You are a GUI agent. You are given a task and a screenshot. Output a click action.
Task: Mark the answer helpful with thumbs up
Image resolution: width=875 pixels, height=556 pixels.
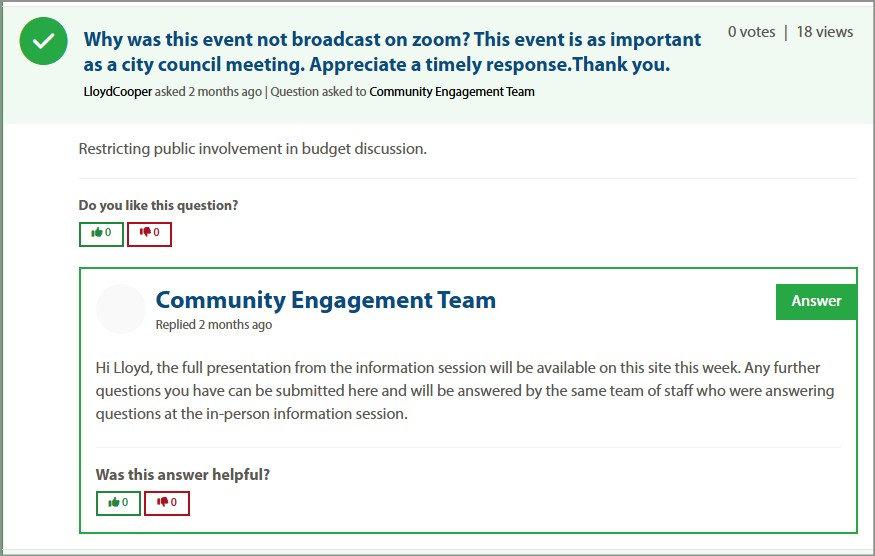(118, 503)
